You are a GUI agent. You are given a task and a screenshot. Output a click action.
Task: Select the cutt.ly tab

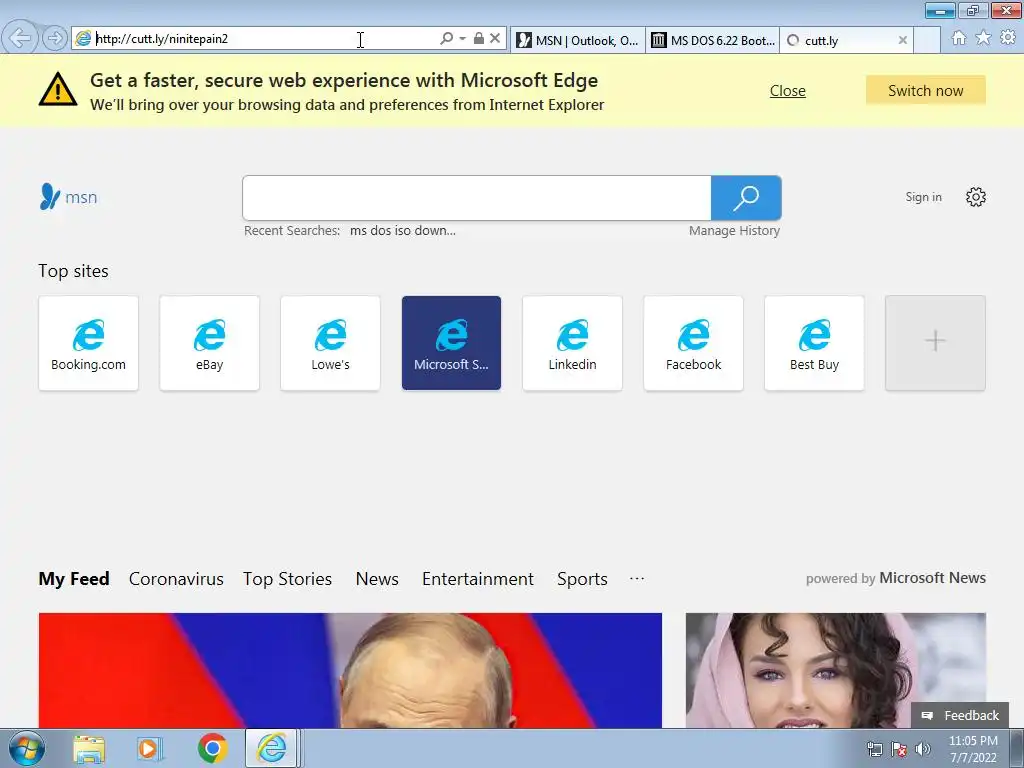(837, 40)
